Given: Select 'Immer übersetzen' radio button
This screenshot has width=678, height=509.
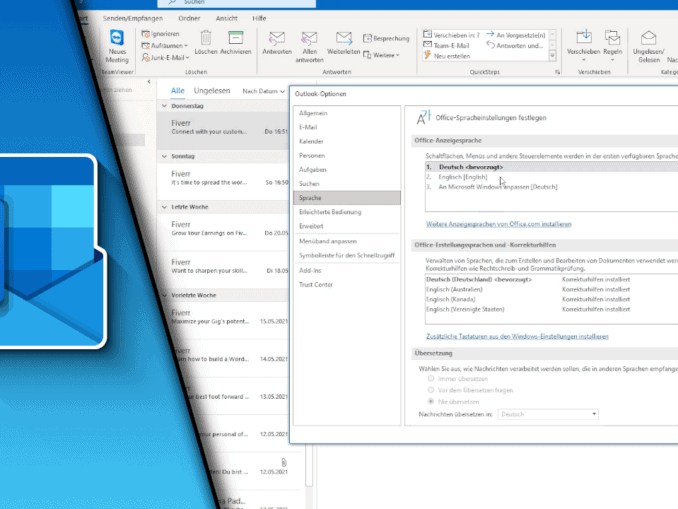Looking at the screenshot, I should point(431,378).
